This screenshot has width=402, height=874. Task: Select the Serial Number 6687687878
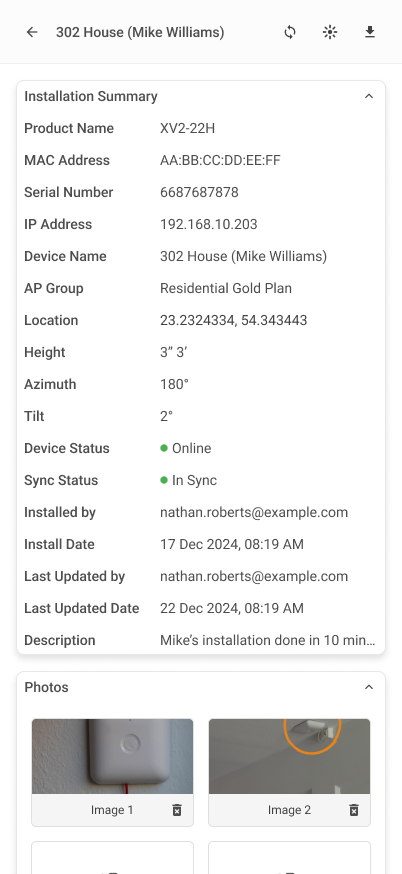(x=199, y=192)
